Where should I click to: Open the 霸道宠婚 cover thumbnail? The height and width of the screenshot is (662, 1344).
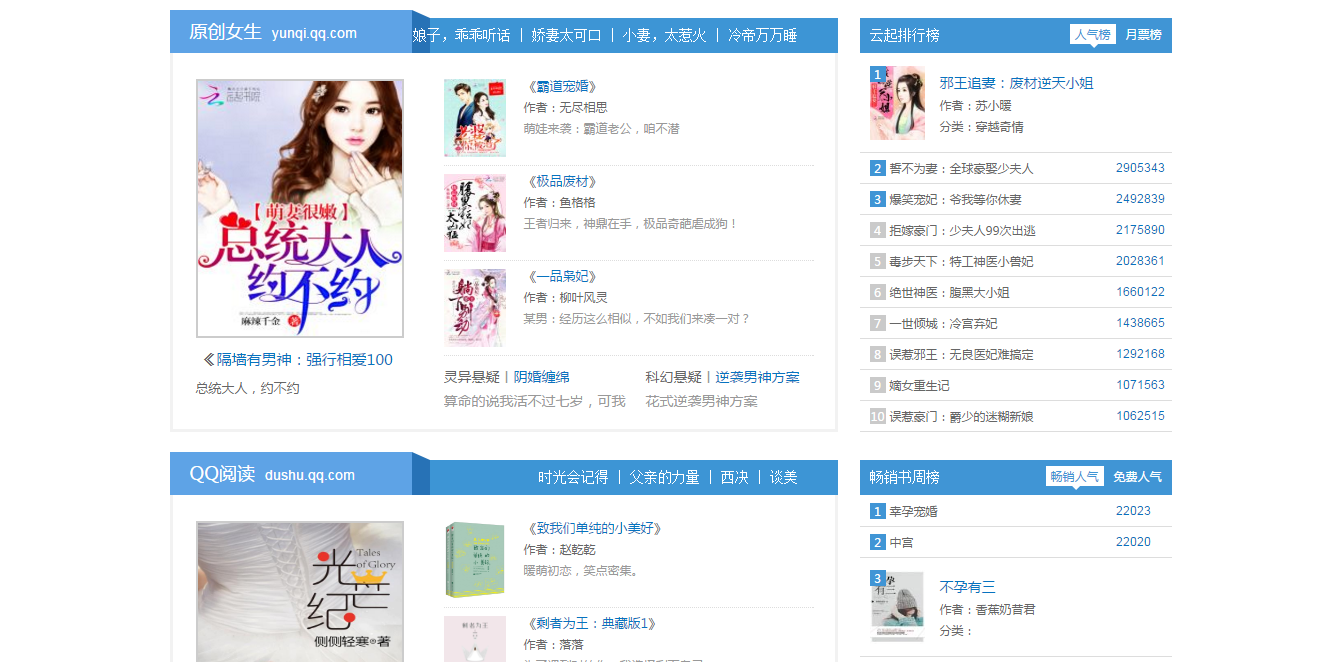point(475,118)
